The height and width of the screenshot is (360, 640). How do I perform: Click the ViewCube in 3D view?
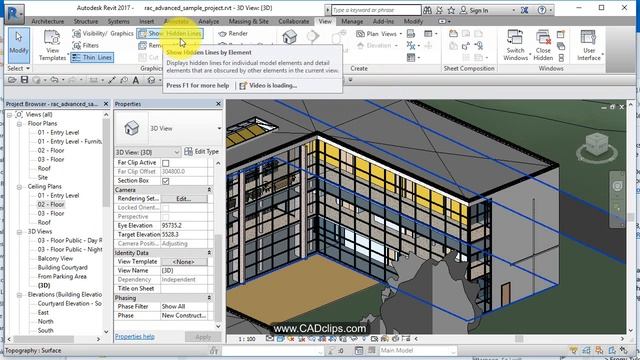click(x=596, y=145)
